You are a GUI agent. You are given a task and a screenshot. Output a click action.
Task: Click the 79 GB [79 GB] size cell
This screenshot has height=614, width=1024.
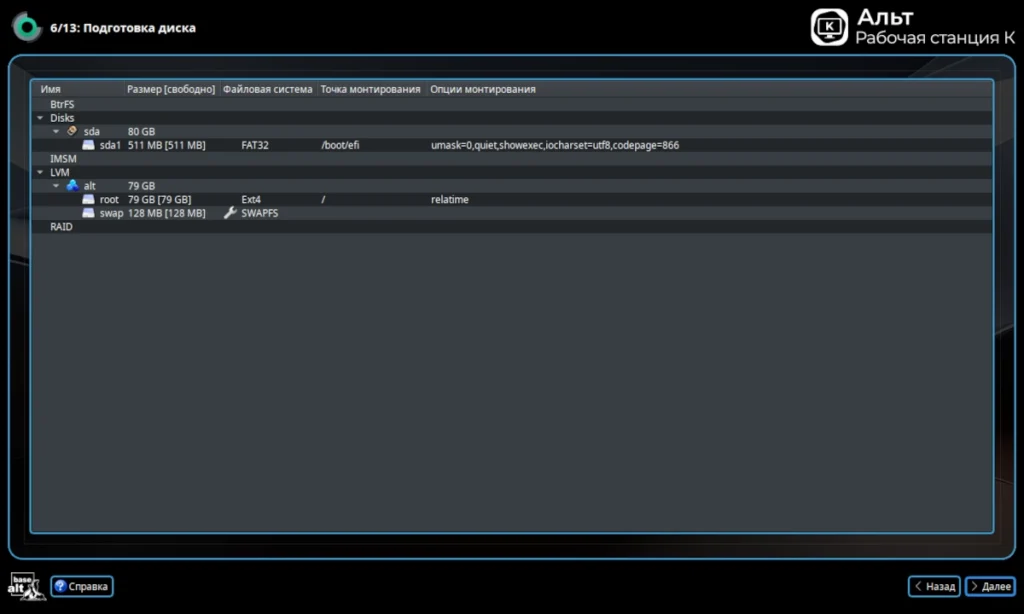pos(159,199)
